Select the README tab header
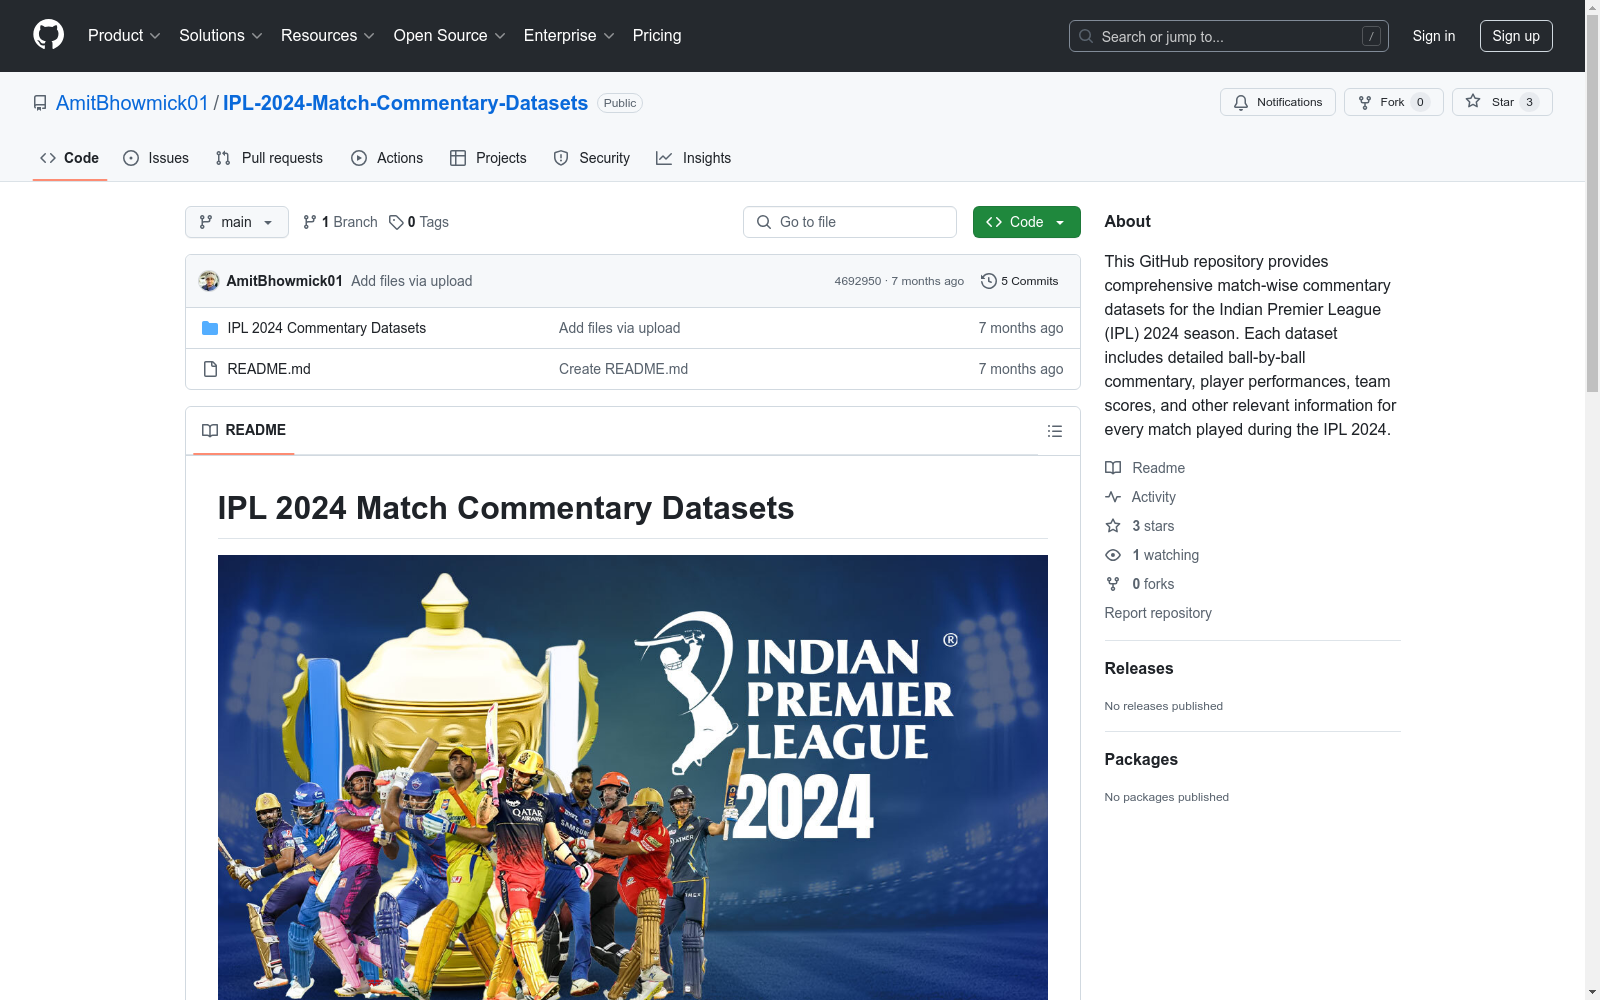The width and height of the screenshot is (1600, 1000). click(x=244, y=430)
